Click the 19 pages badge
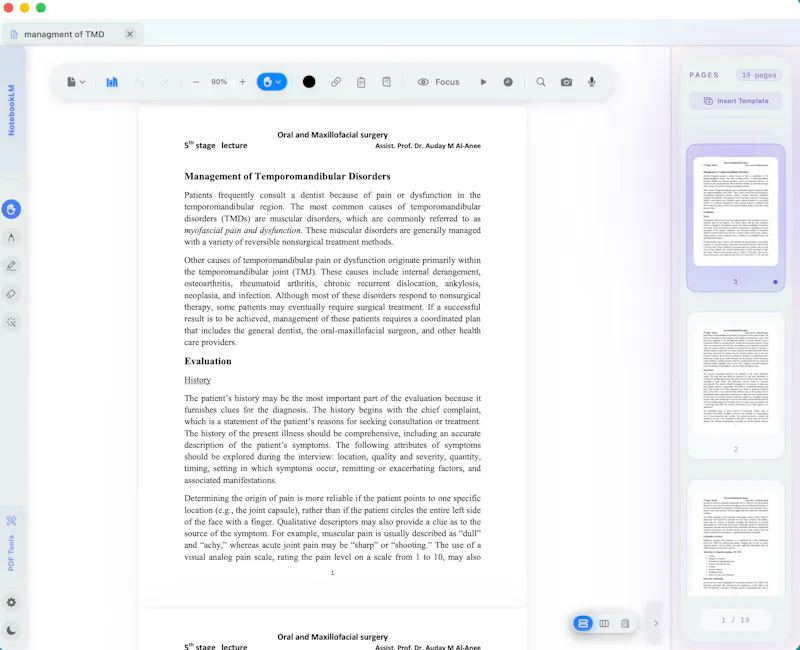 click(759, 75)
